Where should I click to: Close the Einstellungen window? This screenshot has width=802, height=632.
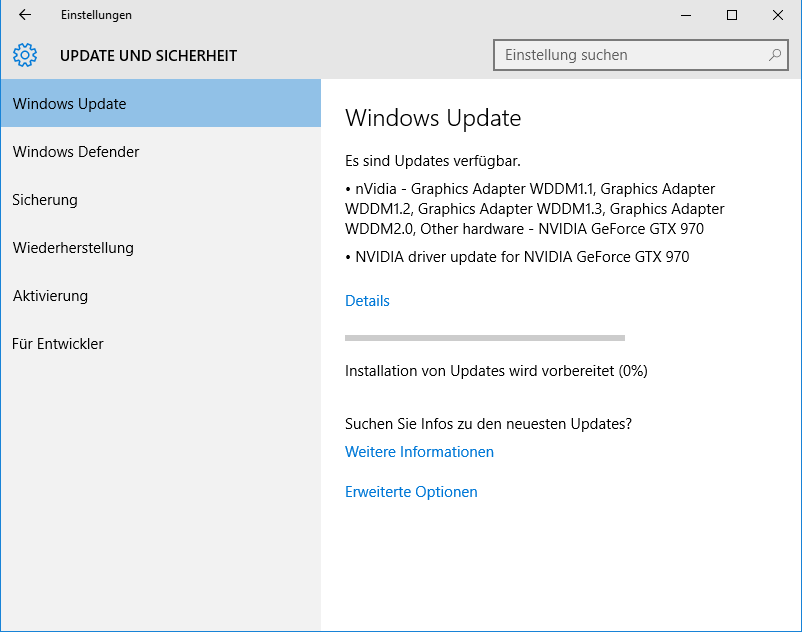click(778, 15)
